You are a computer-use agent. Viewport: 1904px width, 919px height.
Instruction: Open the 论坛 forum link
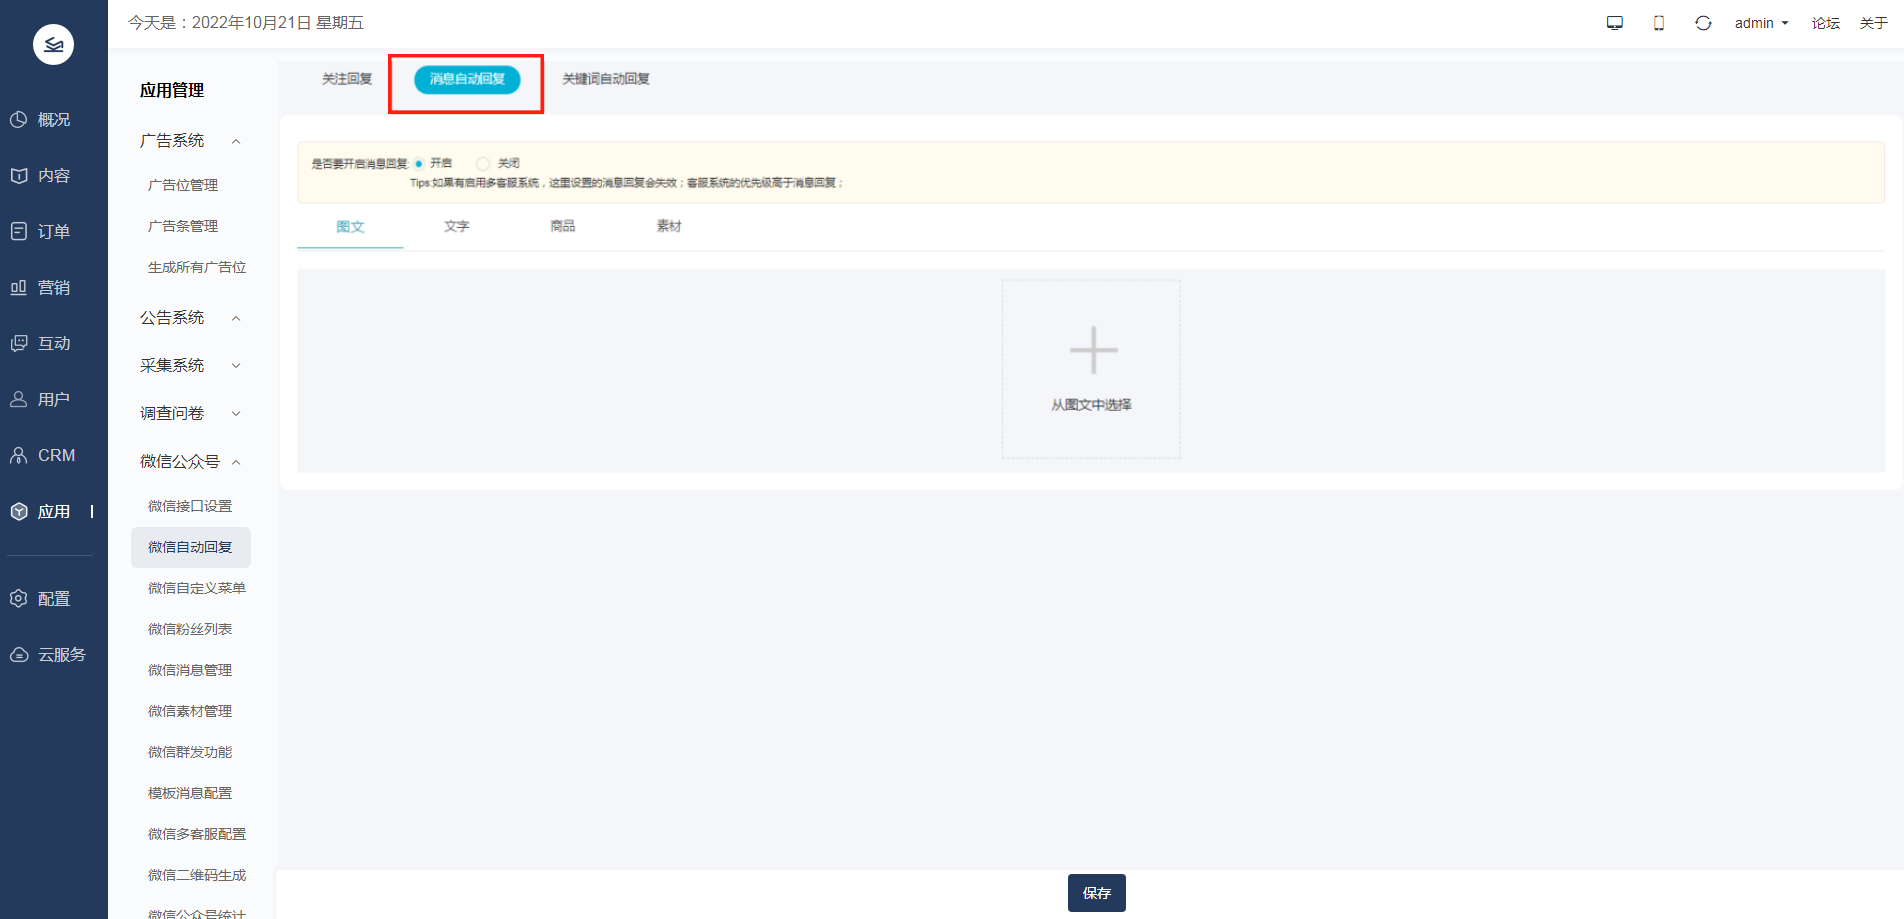coord(1825,23)
